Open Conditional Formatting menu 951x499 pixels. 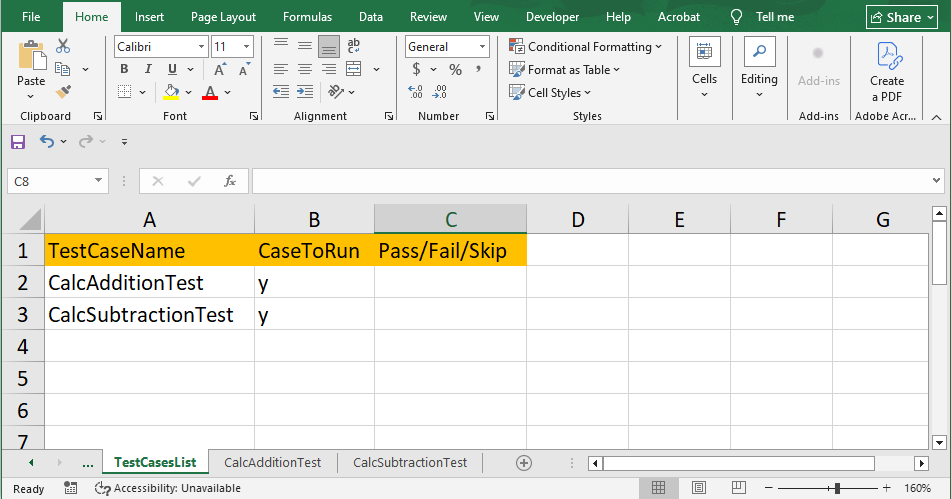pyautogui.click(x=585, y=47)
